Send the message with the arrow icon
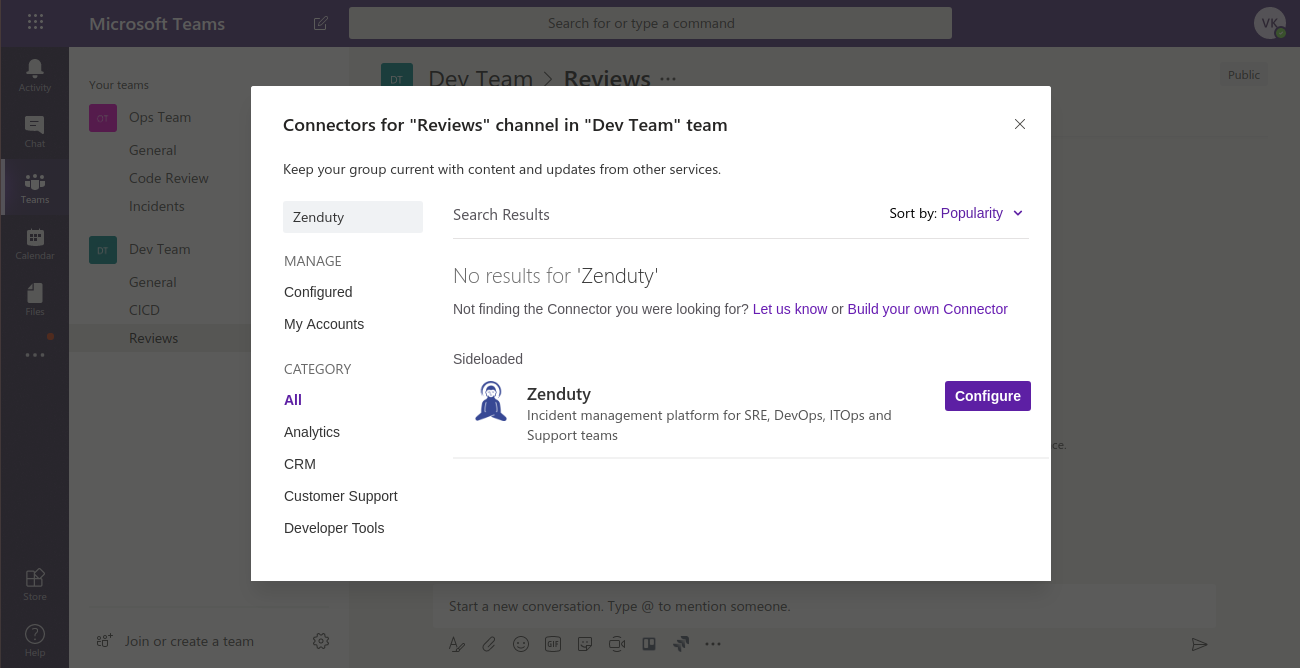 pyautogui.click(x=1200, y=644)
